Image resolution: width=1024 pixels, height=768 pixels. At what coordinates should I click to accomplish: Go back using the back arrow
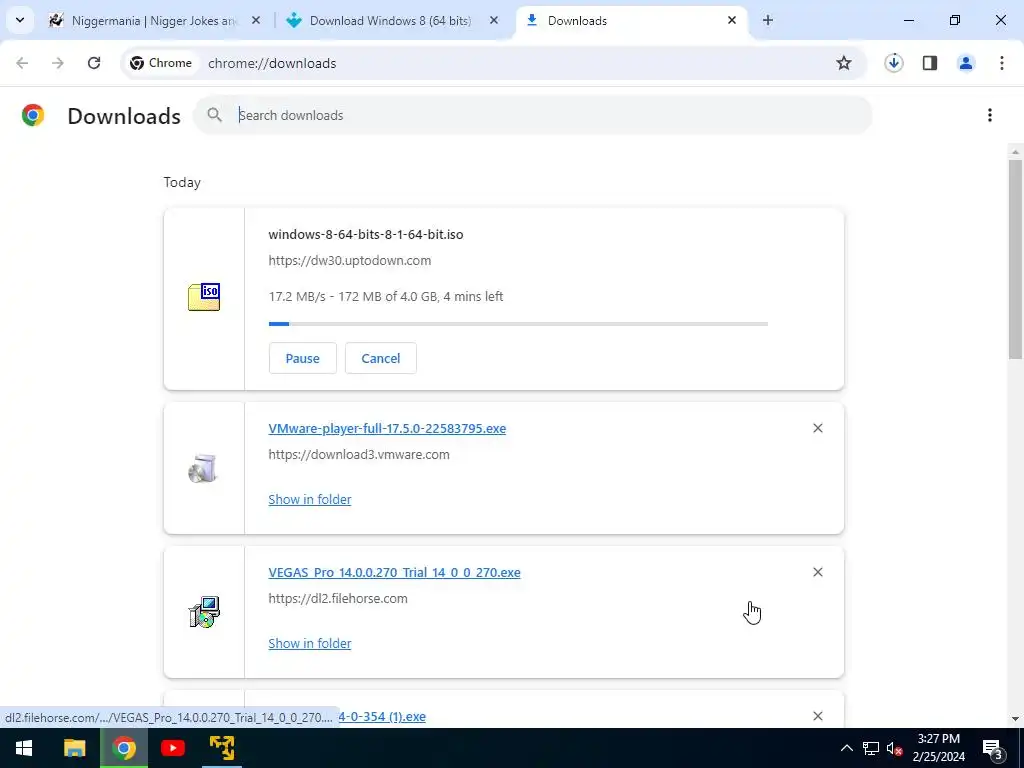coord(22,63)
